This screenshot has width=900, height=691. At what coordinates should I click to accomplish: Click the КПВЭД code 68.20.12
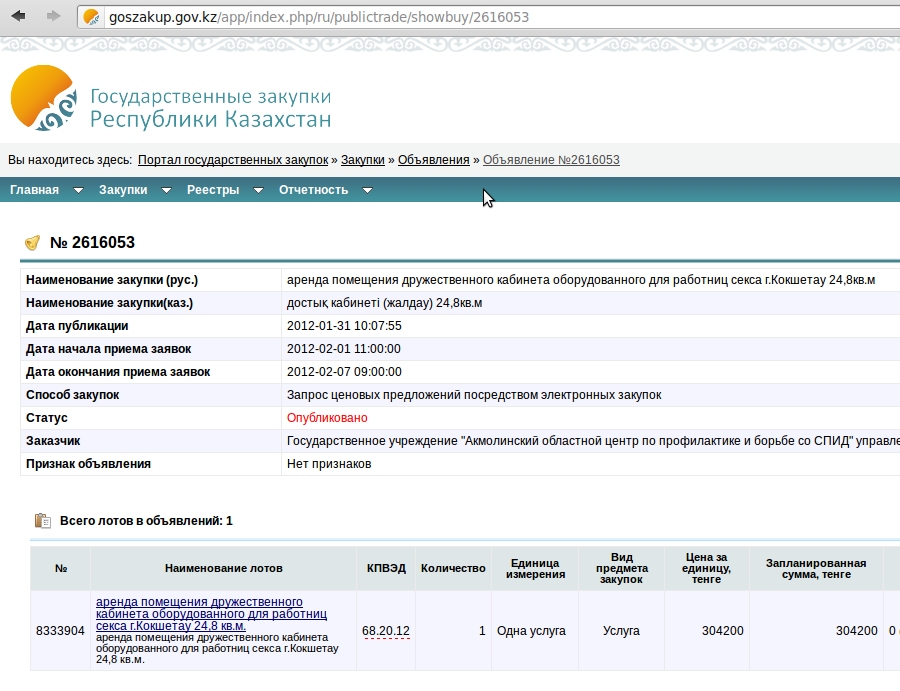click(386, 631)
